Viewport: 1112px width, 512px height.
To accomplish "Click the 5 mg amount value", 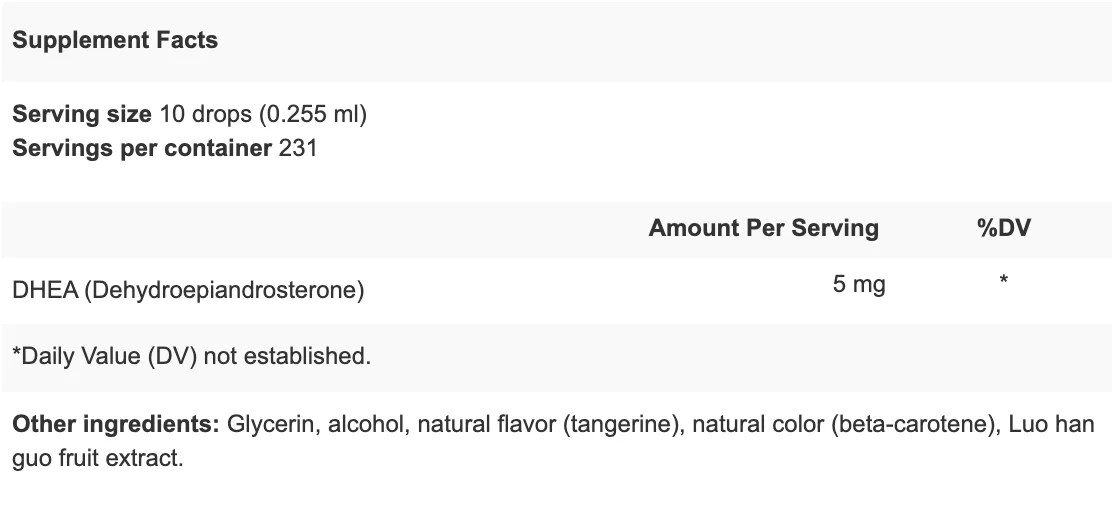I will coord(859,284).
